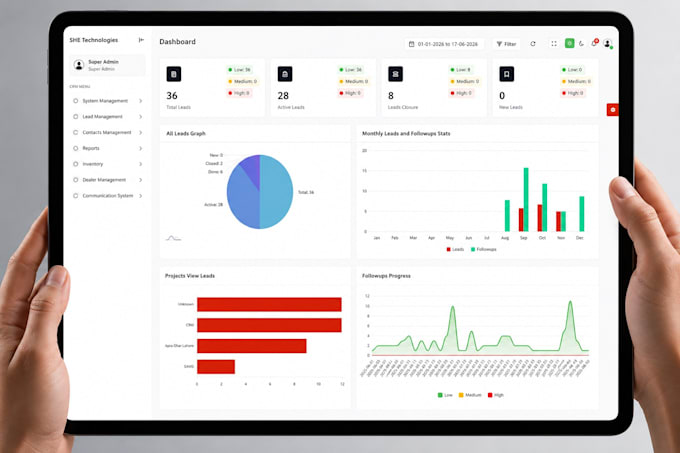Click the Active Leads card icon
This screenshot has width=680, height=453.
tap(285, 74)
